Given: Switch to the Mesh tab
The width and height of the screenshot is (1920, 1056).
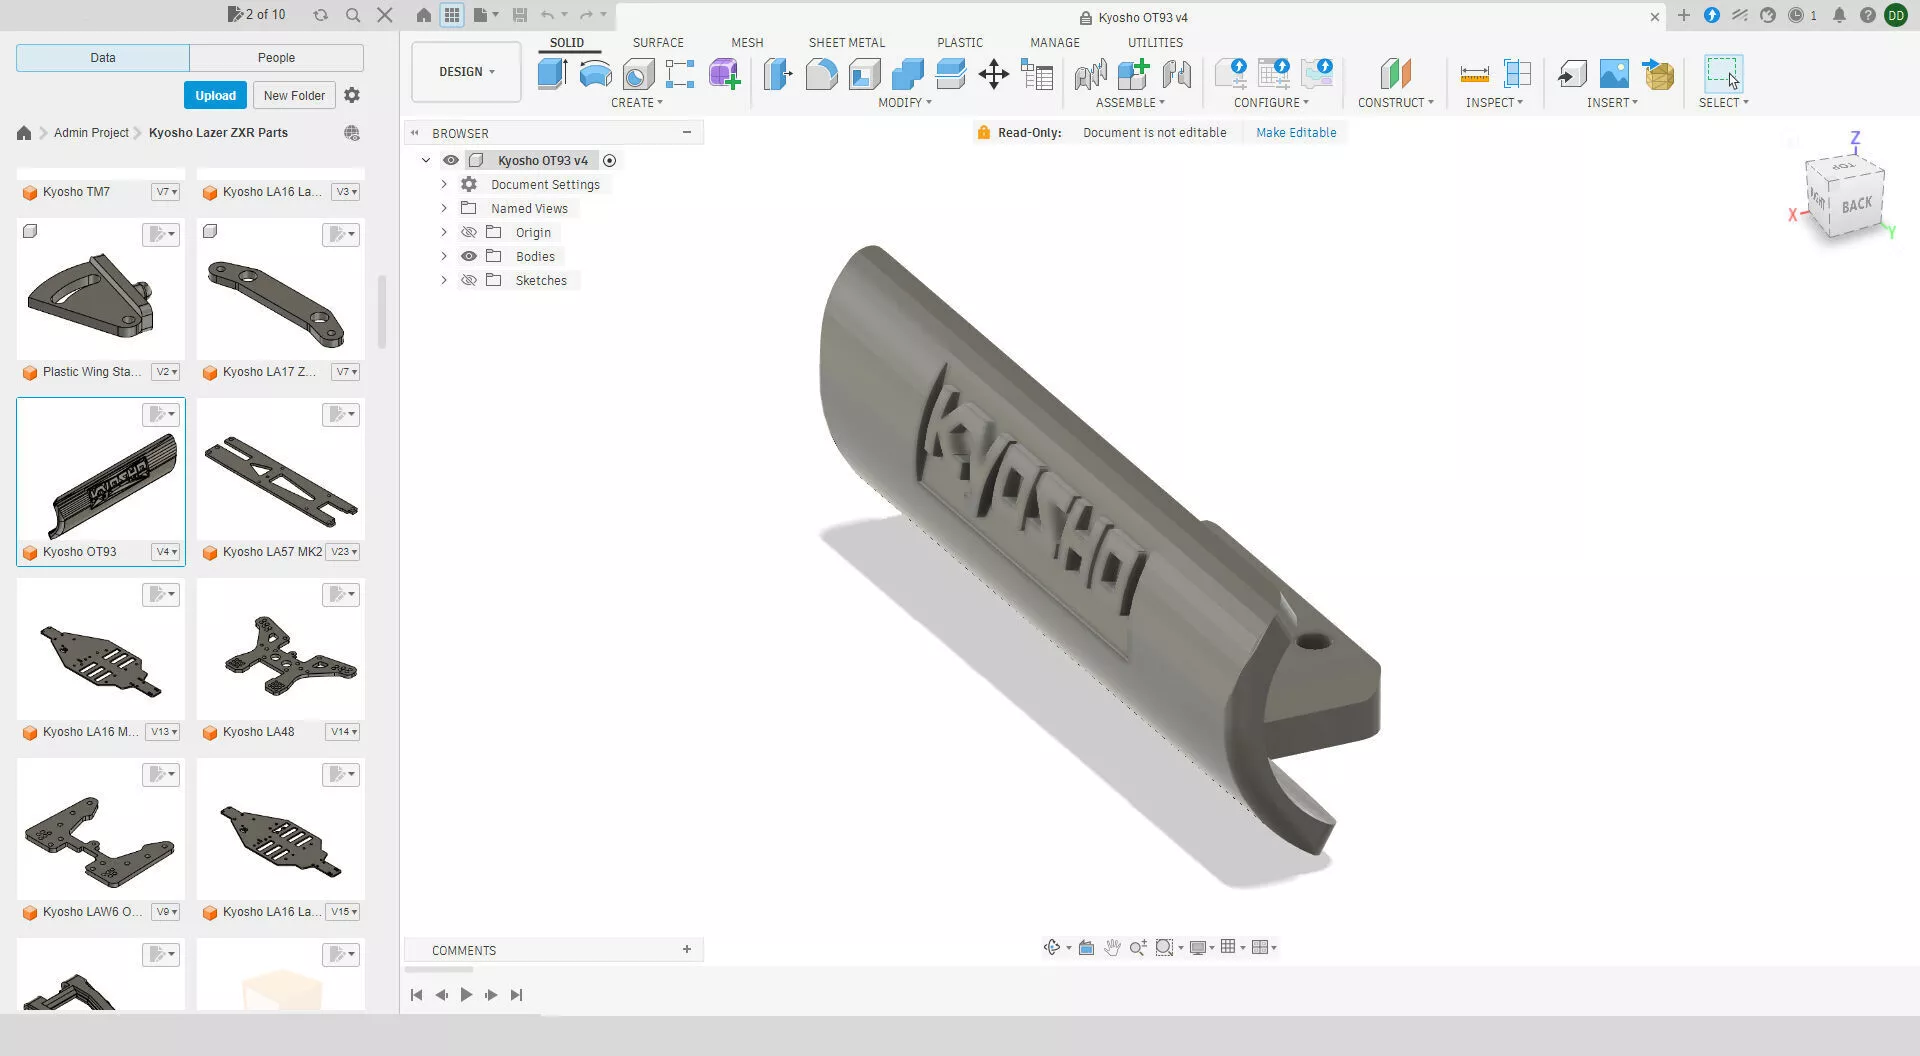Looking at the screenshot, I should (747, 42).
